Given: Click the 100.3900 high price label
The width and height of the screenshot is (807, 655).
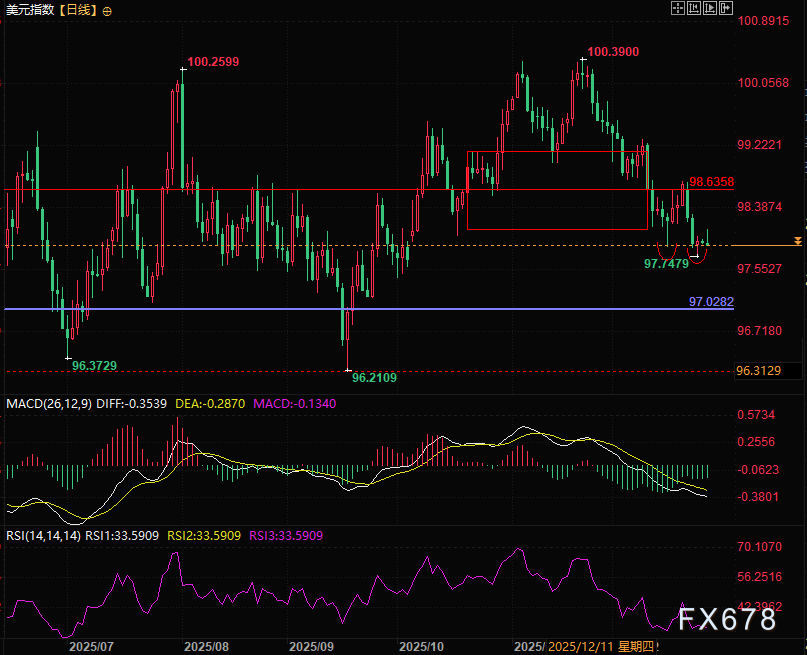Looking at the screenshot, I should [x=613, y=51].
